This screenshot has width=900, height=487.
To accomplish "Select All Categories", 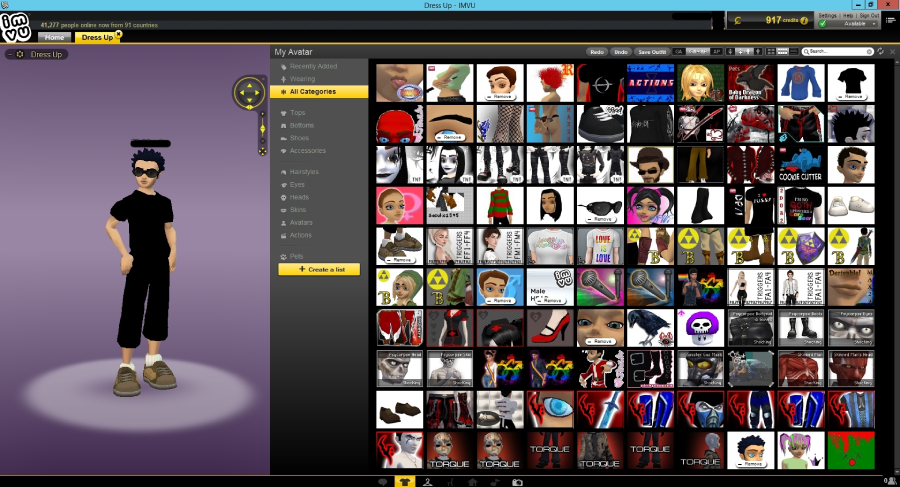I will [319, 92].
